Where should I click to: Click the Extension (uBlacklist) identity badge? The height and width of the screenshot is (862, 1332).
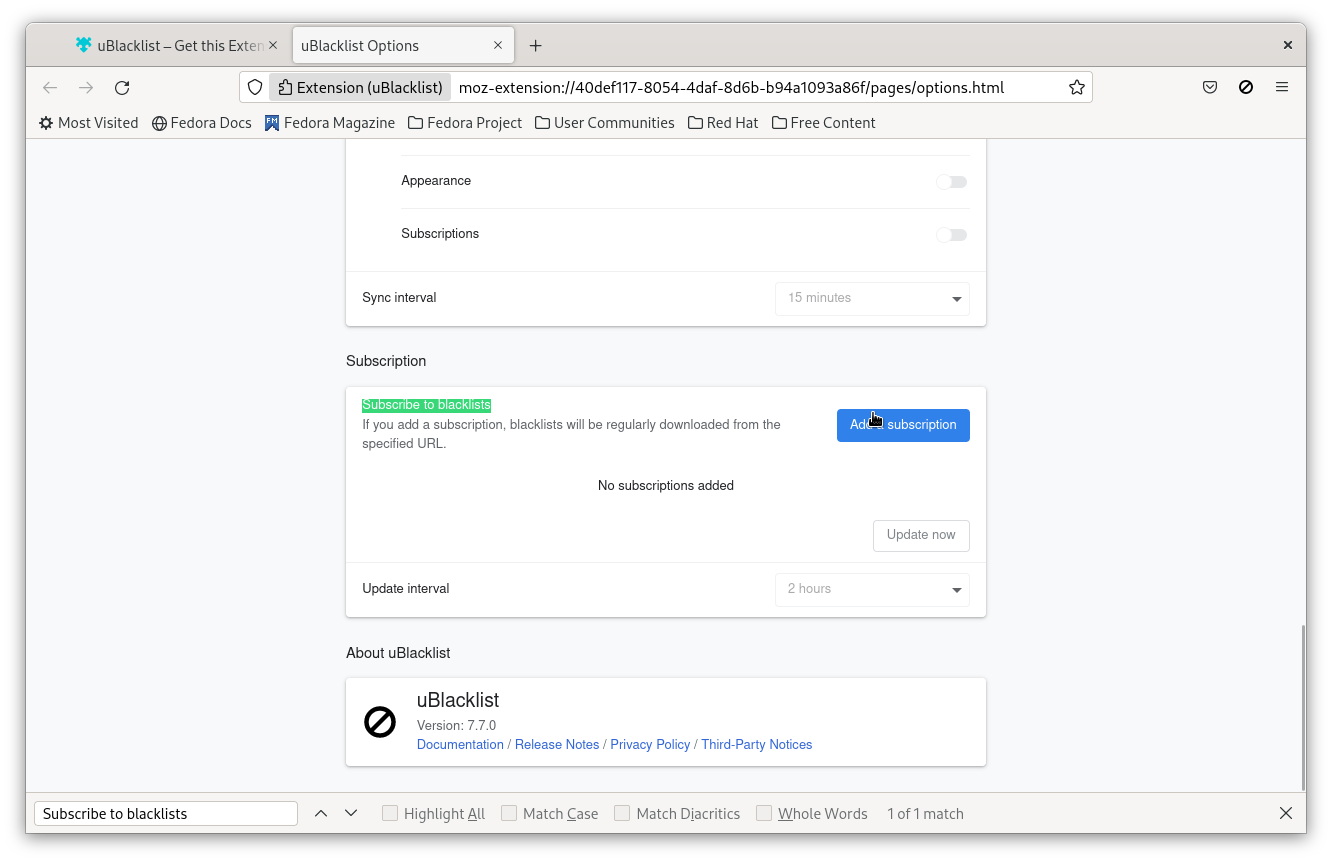click(x=360, y=87)
